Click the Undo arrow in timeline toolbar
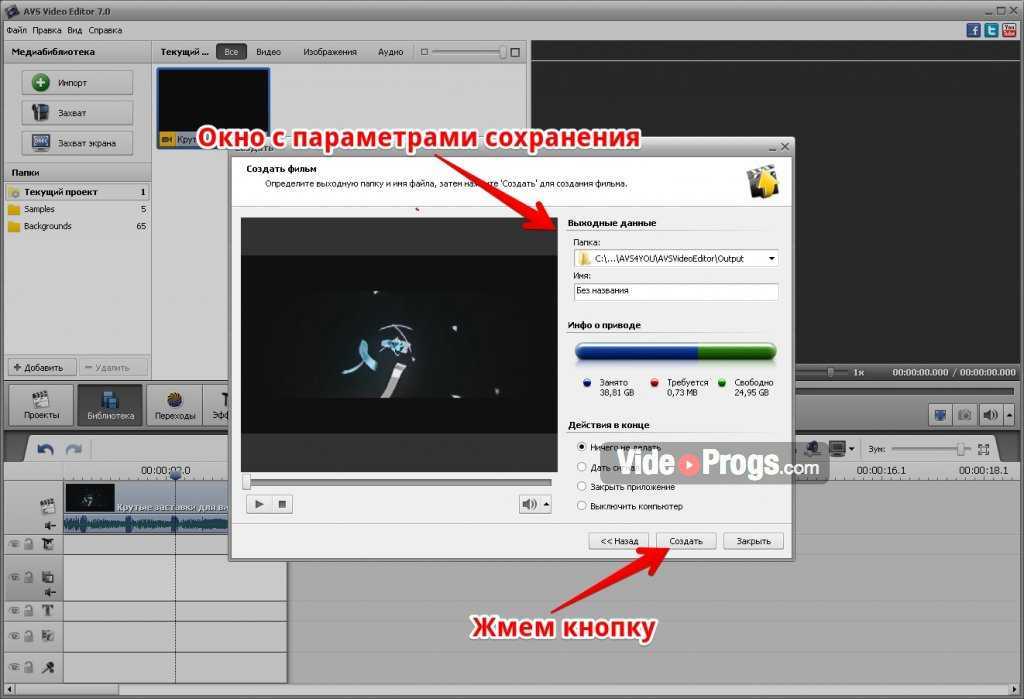 [45, 449]
